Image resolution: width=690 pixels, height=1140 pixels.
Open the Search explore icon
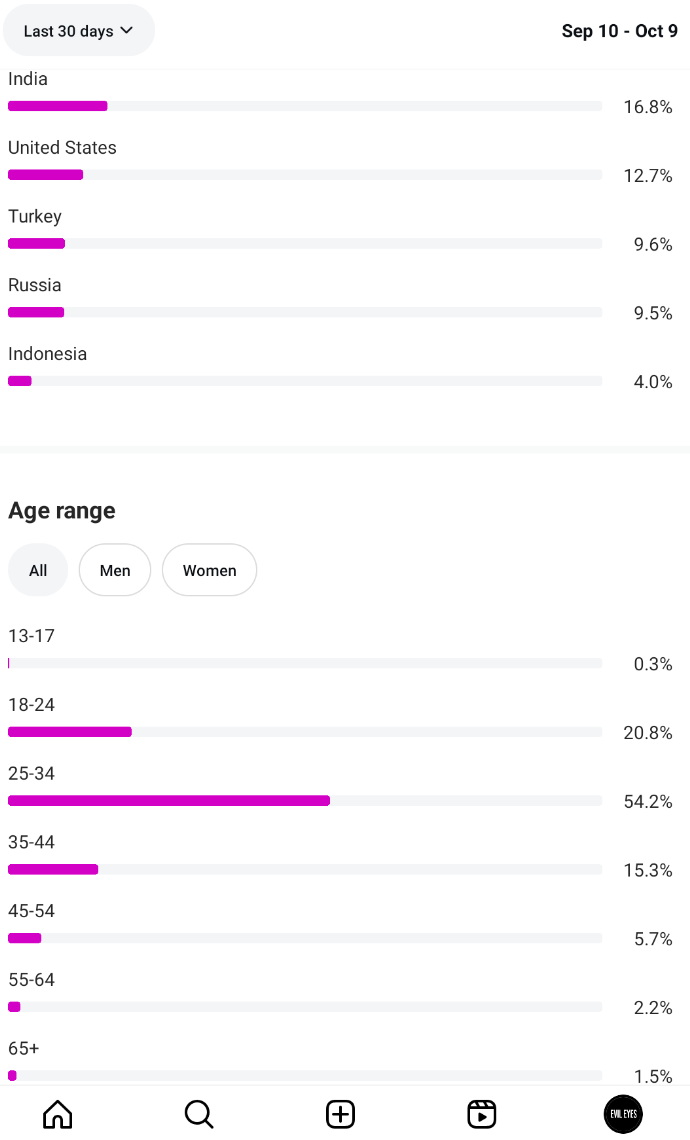point(199,1114)
